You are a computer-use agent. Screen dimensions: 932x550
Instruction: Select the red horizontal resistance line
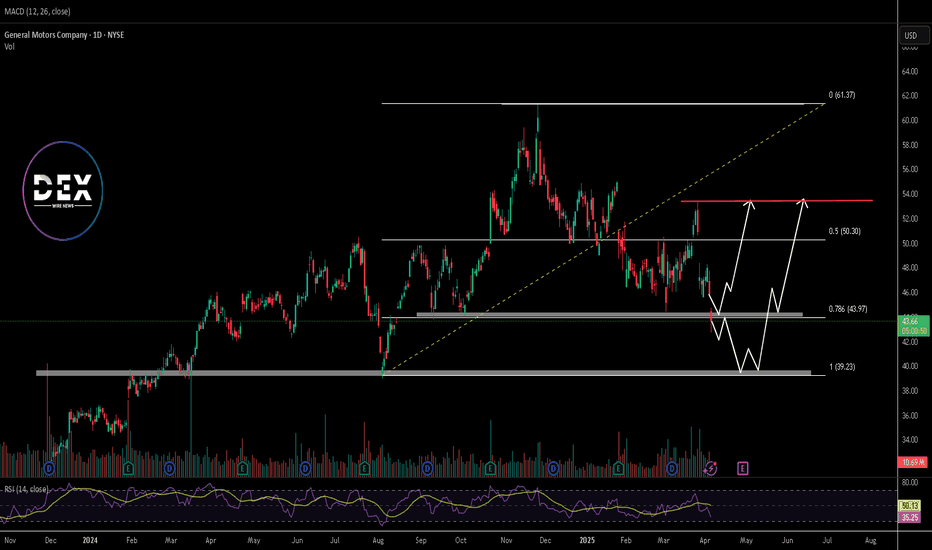tap(777, 201)
